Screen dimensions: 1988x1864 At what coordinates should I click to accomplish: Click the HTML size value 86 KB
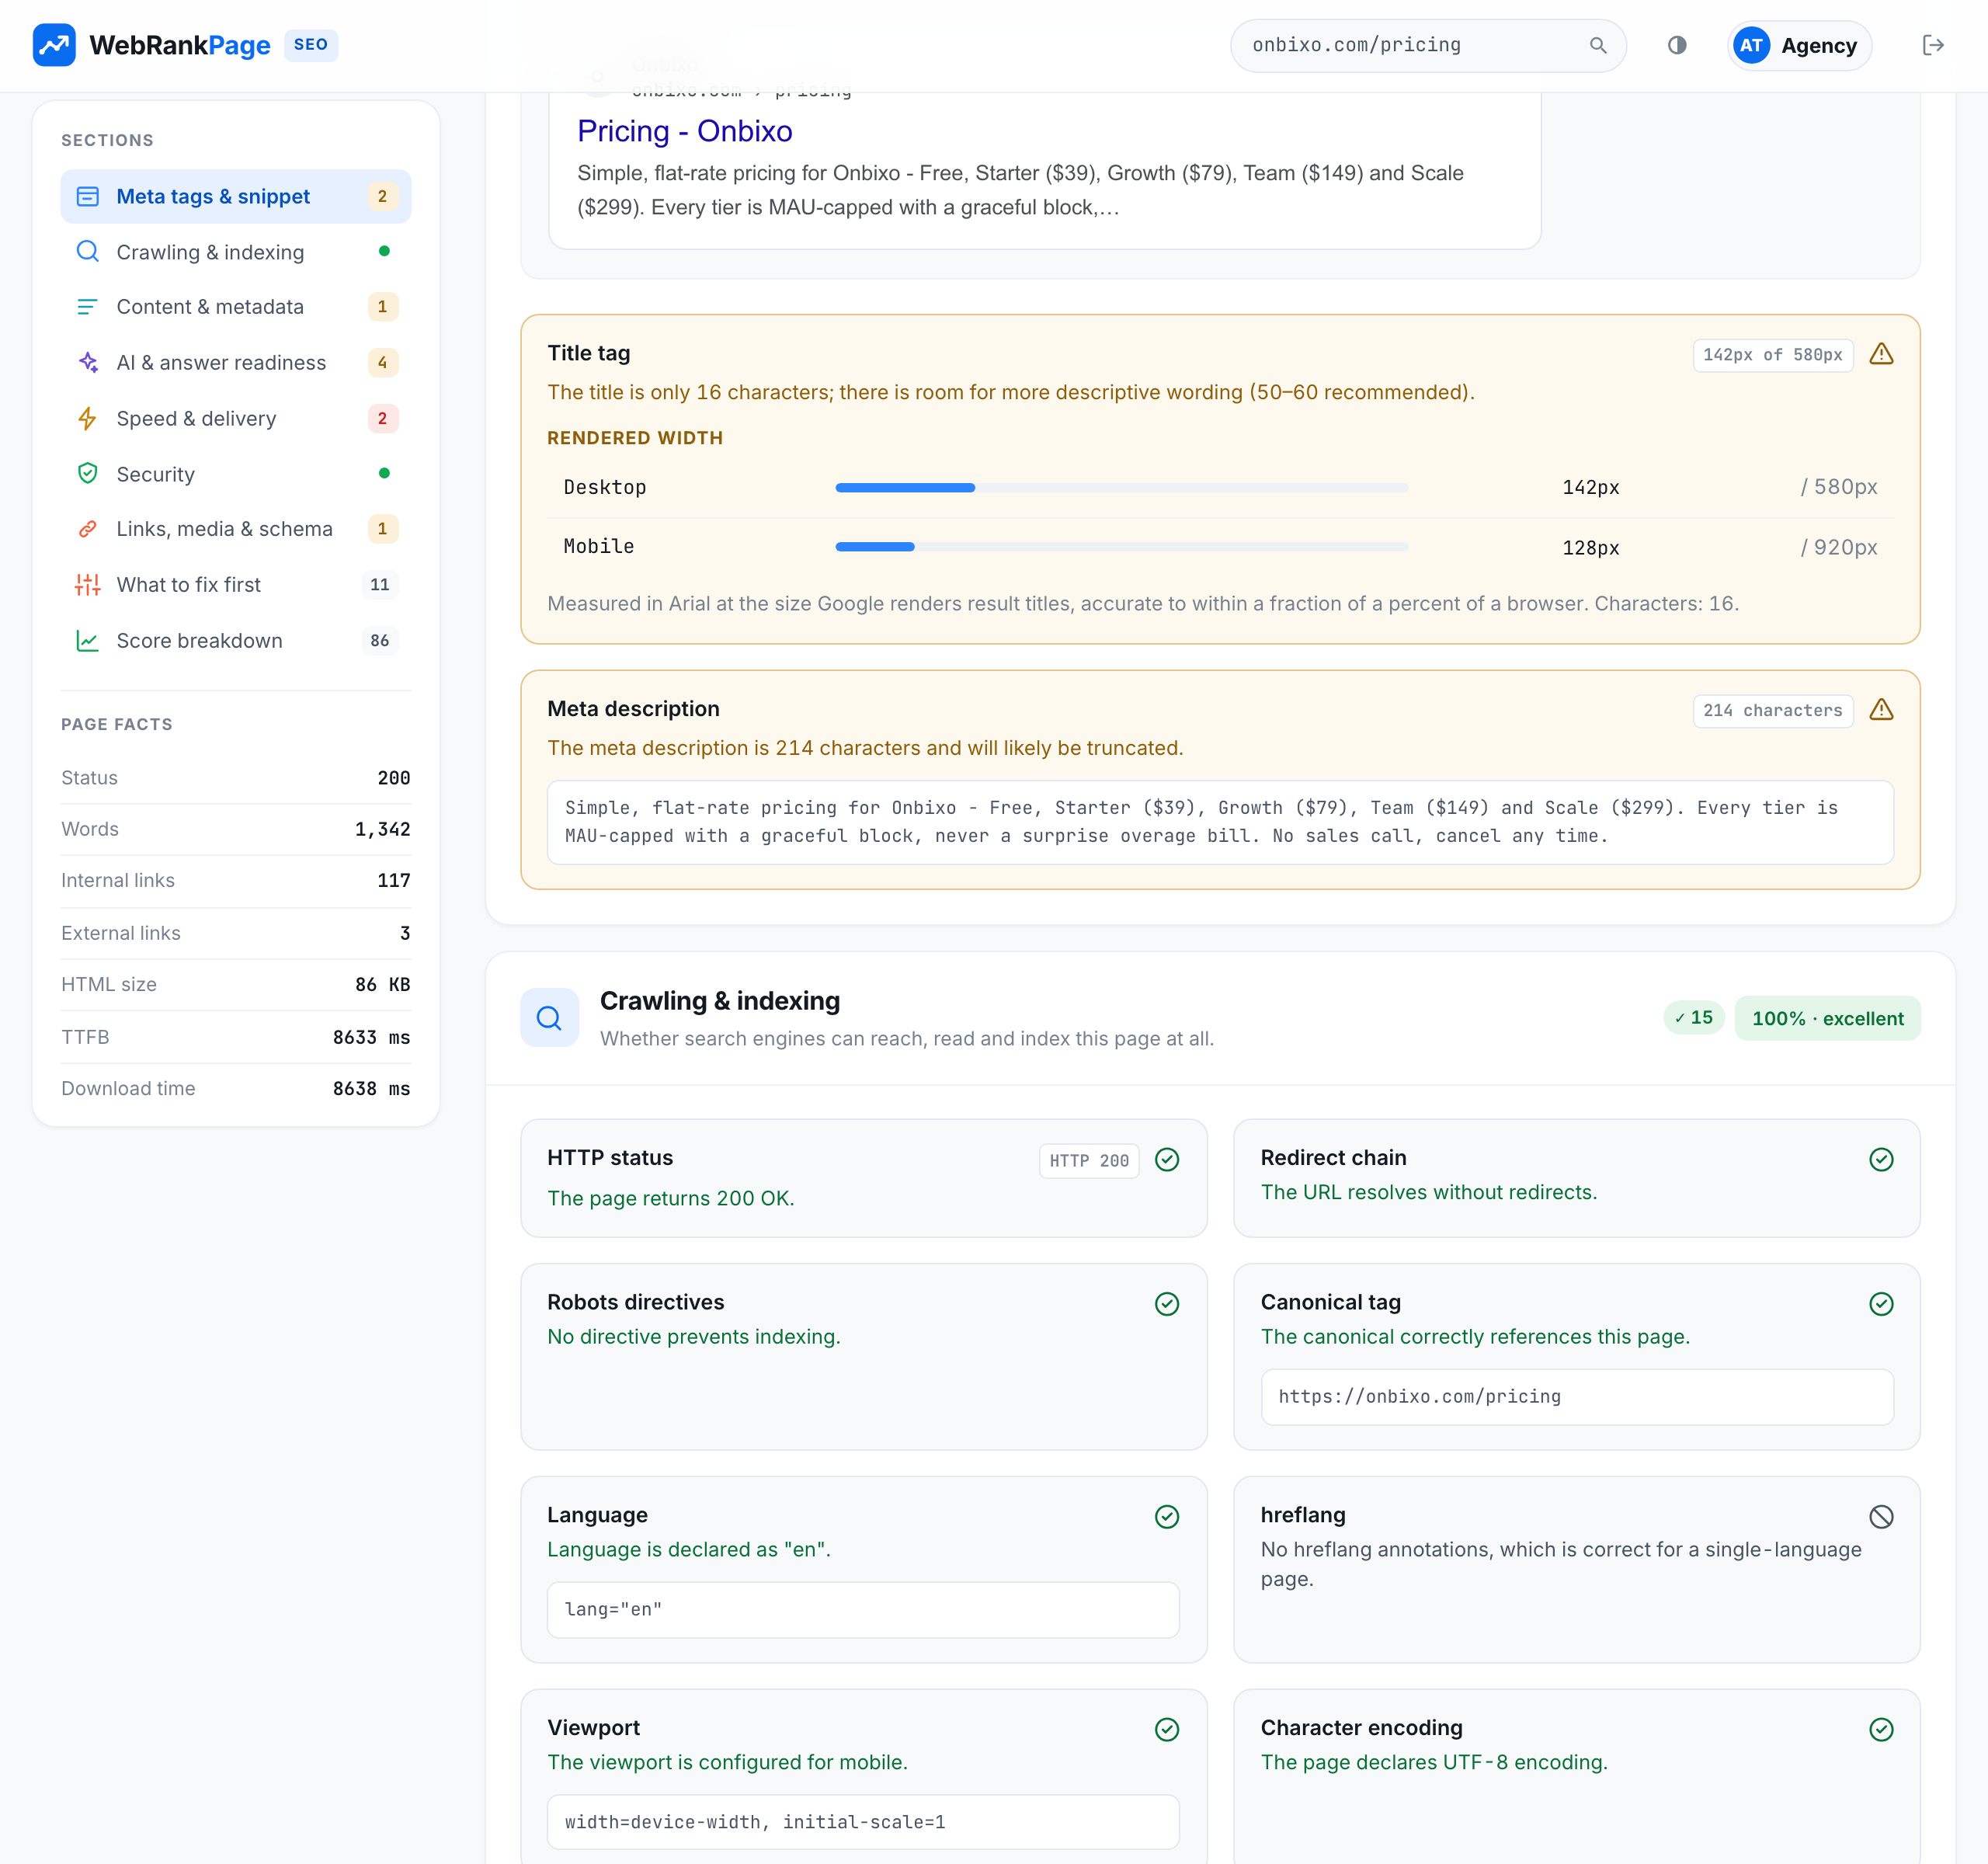tap(382, 985)
